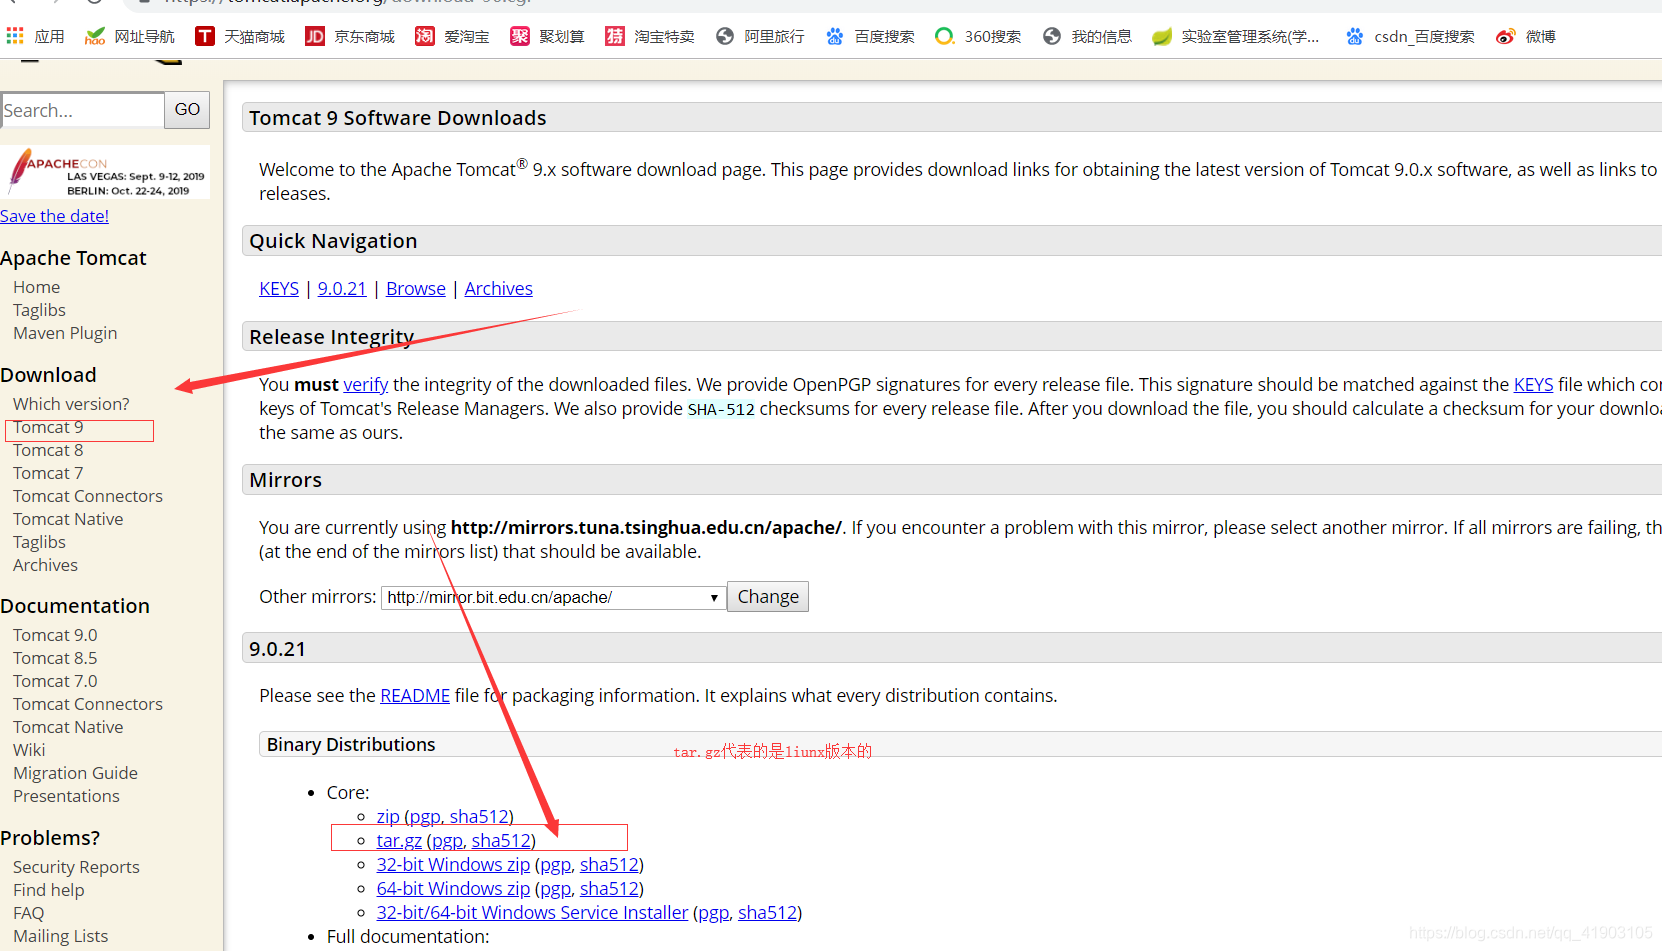Download the 64-bit Windows zip

pyautogui.click(x=453, y=889)
